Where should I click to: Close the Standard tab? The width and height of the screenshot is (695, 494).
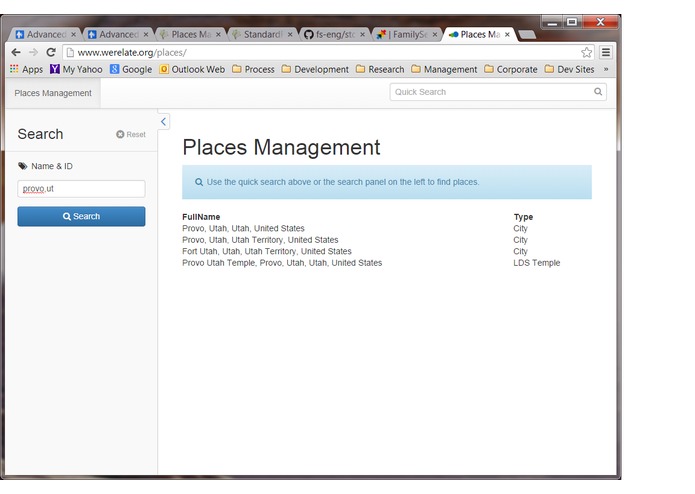(x=290, y=34)
